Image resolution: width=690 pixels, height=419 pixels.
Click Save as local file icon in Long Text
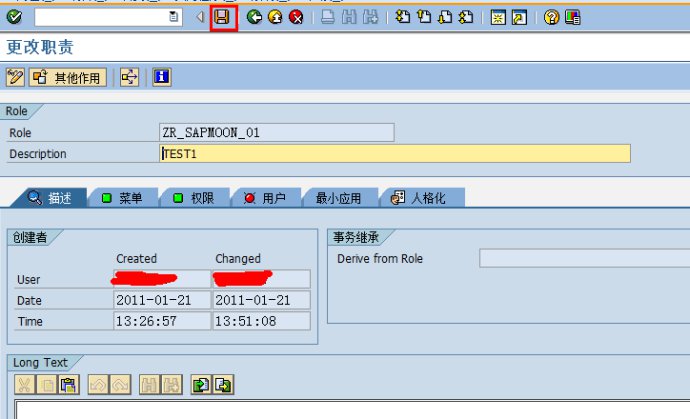point(223,385)
